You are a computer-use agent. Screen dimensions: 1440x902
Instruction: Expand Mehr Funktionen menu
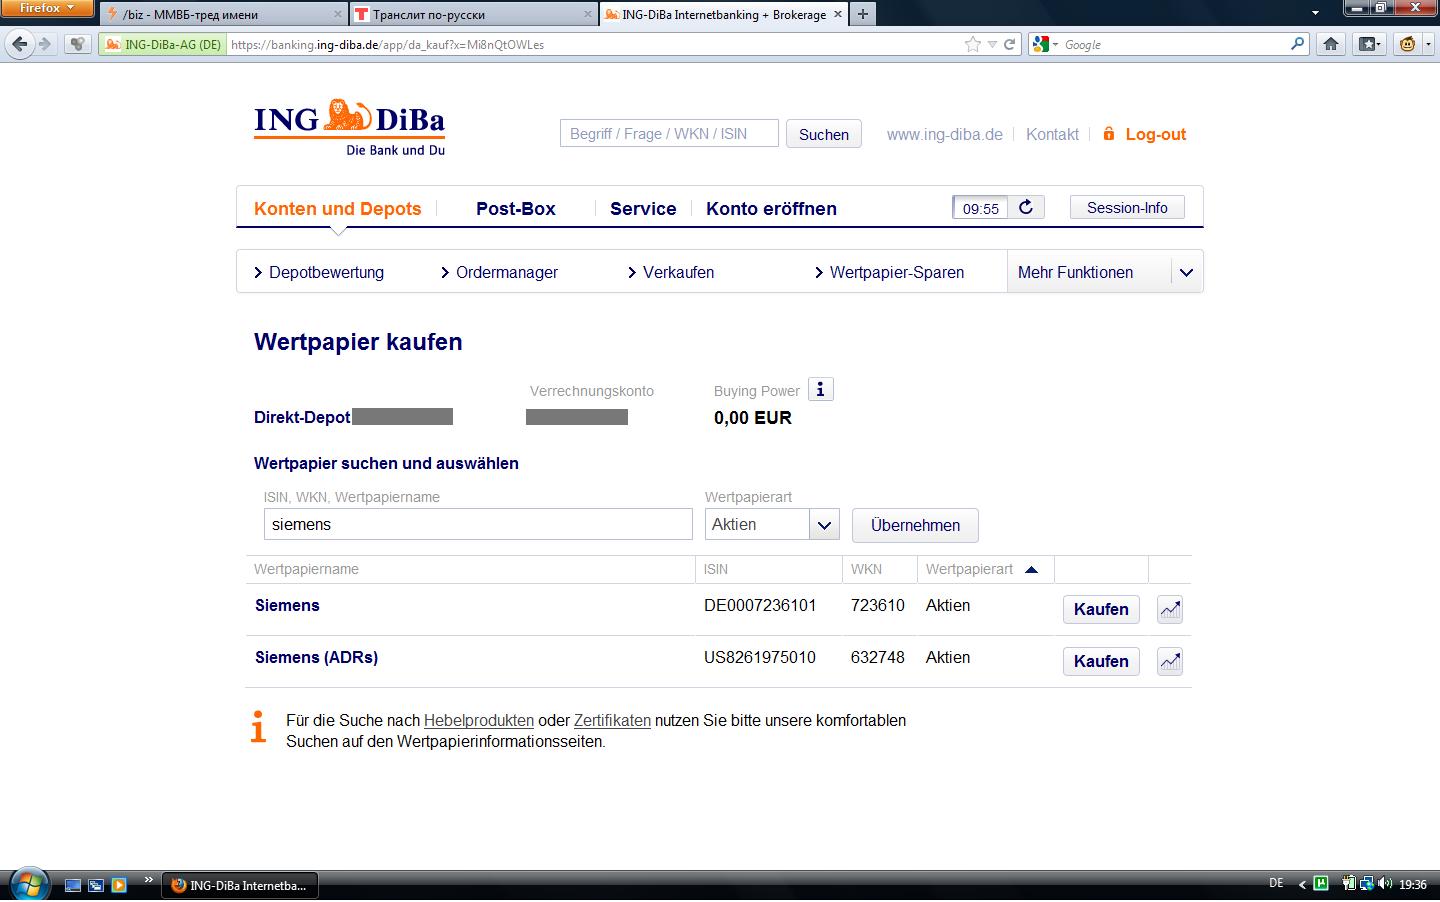[x=1186, y=272]
